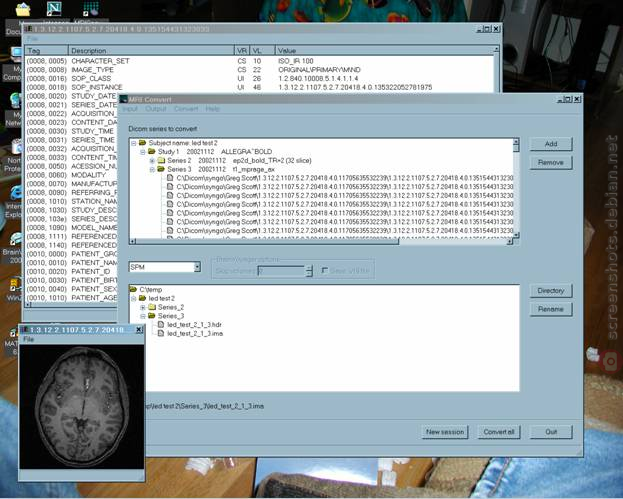This screenshot has width=623, height=499.
Task: Click the Remove button
Action: click(551, 162)
